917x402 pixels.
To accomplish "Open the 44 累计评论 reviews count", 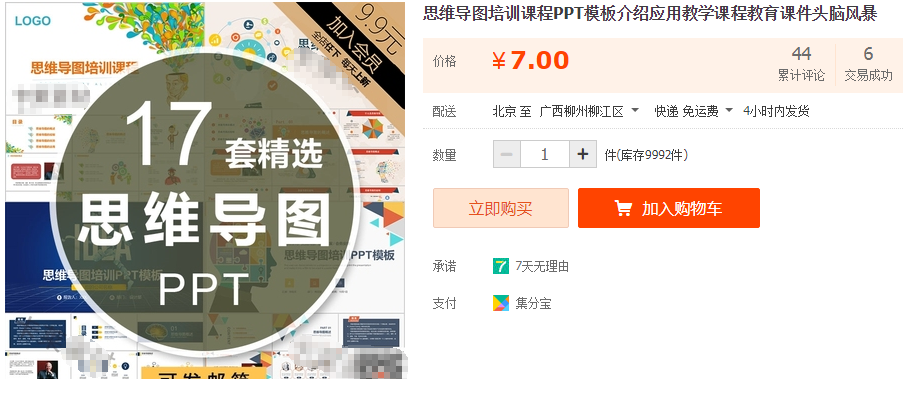I will [x=801, y=64].
